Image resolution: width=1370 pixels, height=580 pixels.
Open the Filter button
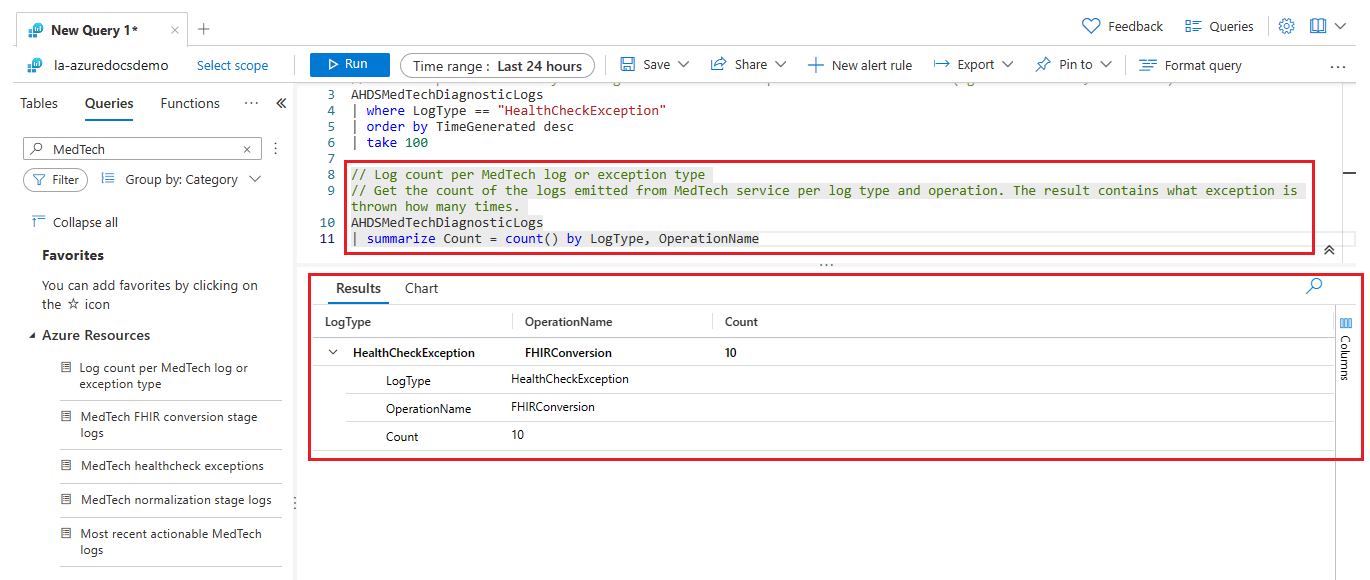(56, 180)
